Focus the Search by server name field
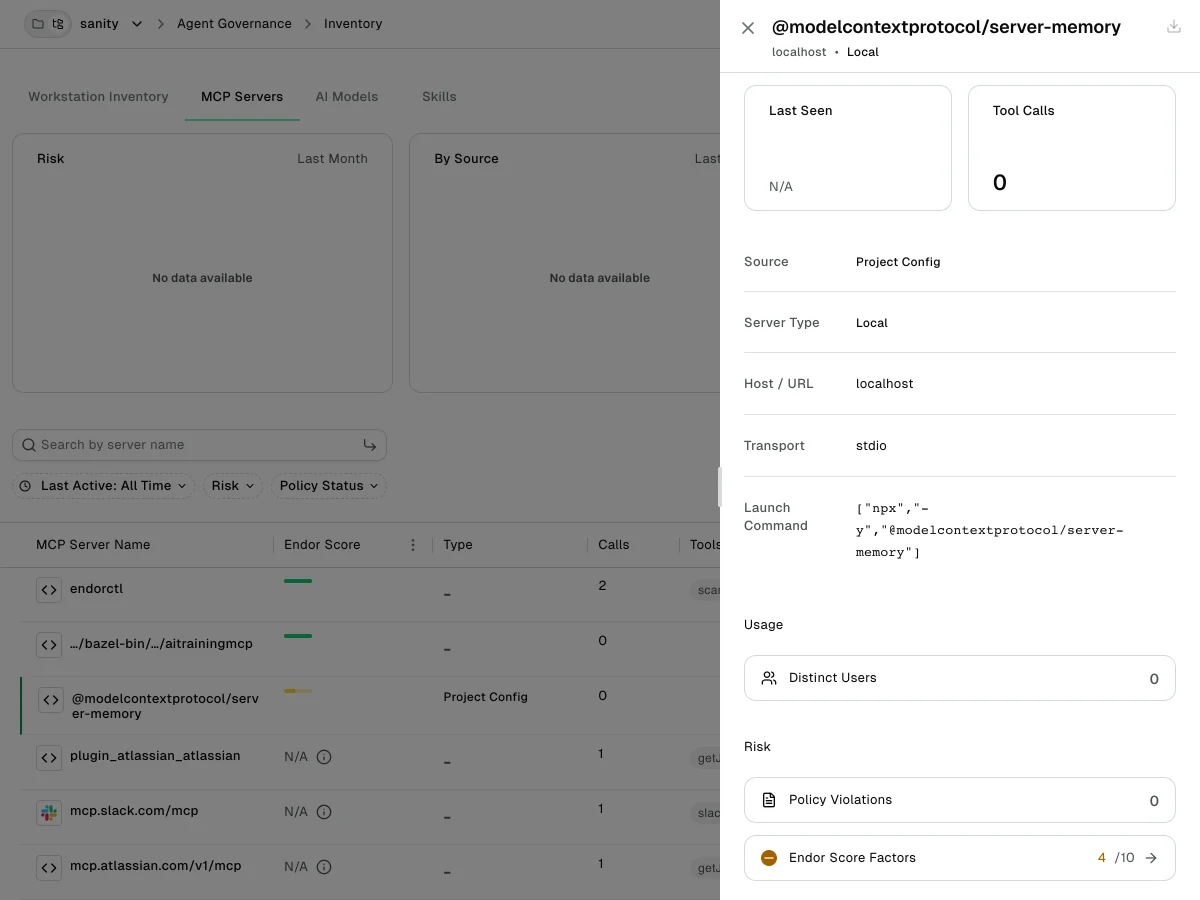 coord(199,445)
